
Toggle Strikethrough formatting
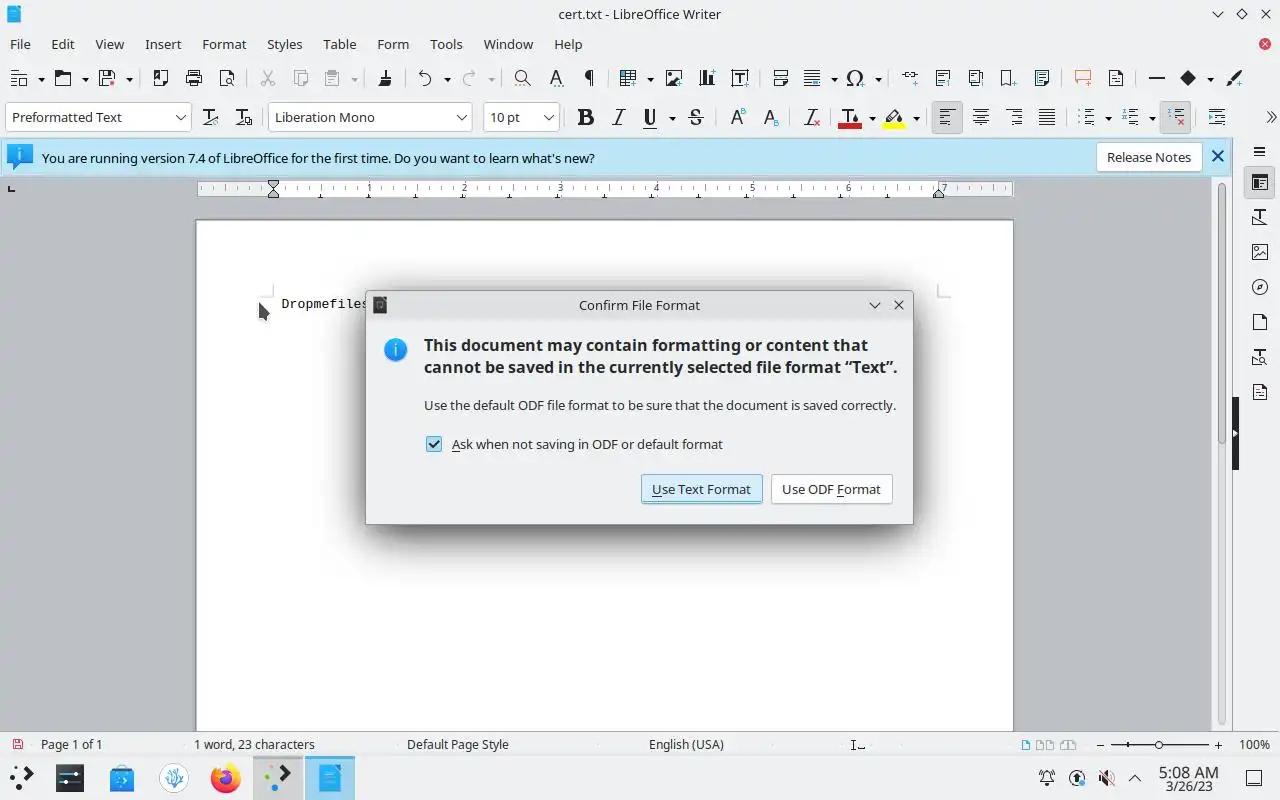click(696, 117)
